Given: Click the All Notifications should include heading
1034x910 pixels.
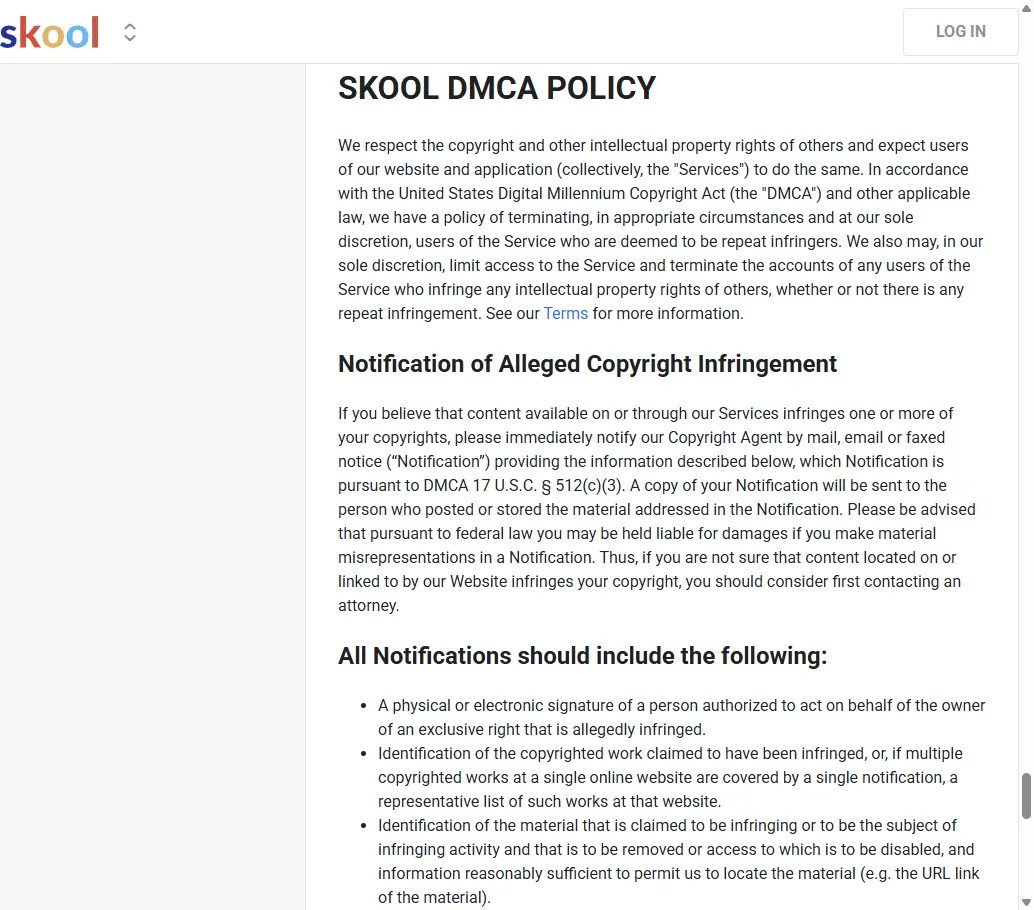Looking at the screenshot, I should (x=582, y=655).
